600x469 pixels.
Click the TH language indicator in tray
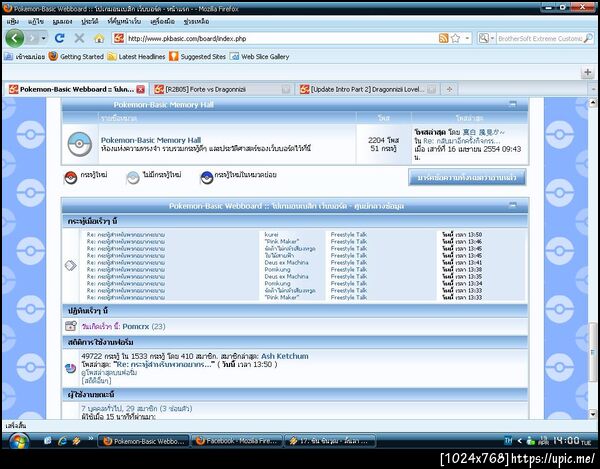(508, 441)
